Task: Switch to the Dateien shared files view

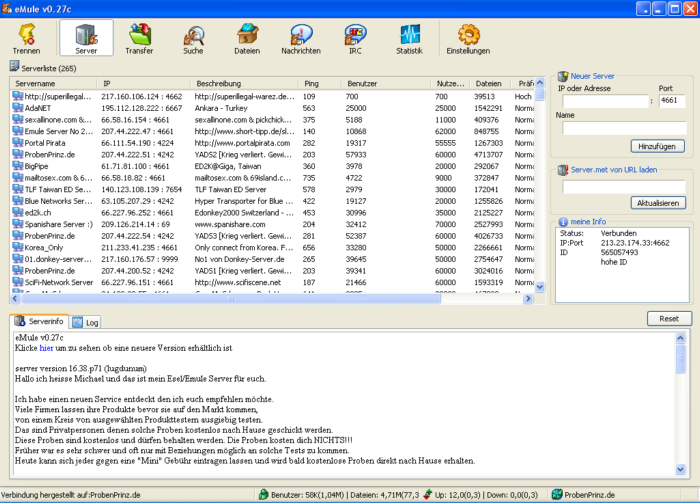Action: point(247,37)
